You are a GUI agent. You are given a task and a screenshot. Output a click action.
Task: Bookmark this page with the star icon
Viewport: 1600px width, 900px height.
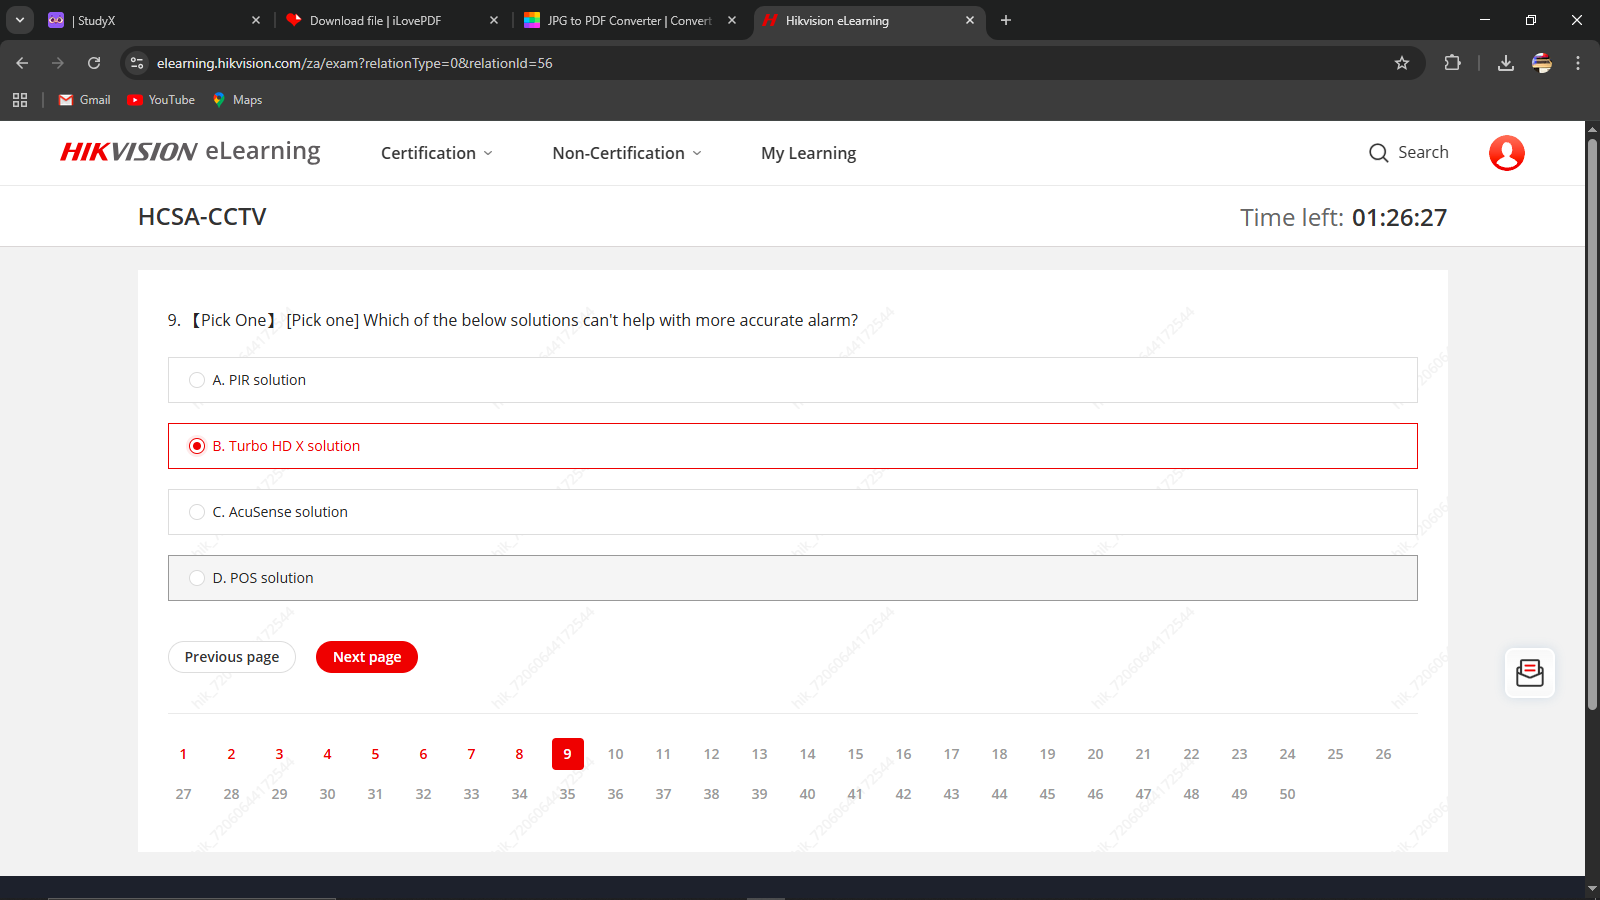coord(1402,63)
